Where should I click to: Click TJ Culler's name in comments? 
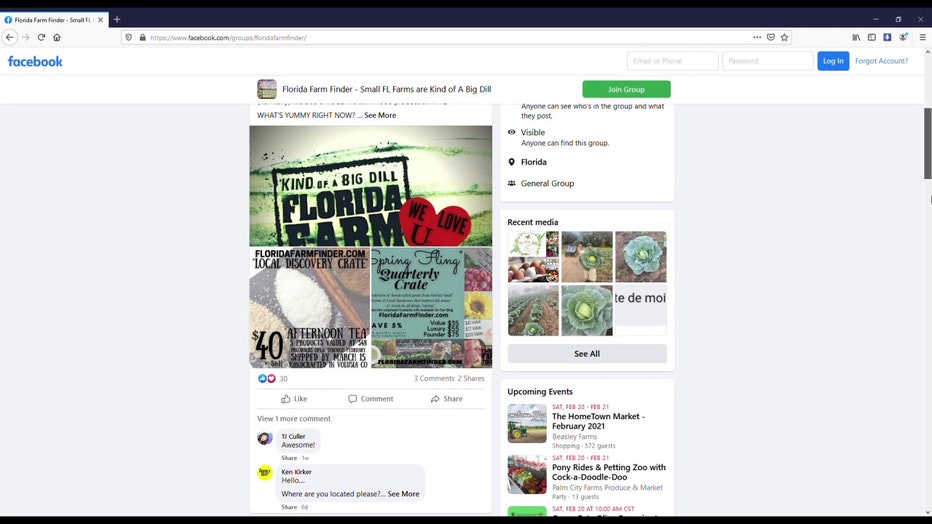coord(293,436)
